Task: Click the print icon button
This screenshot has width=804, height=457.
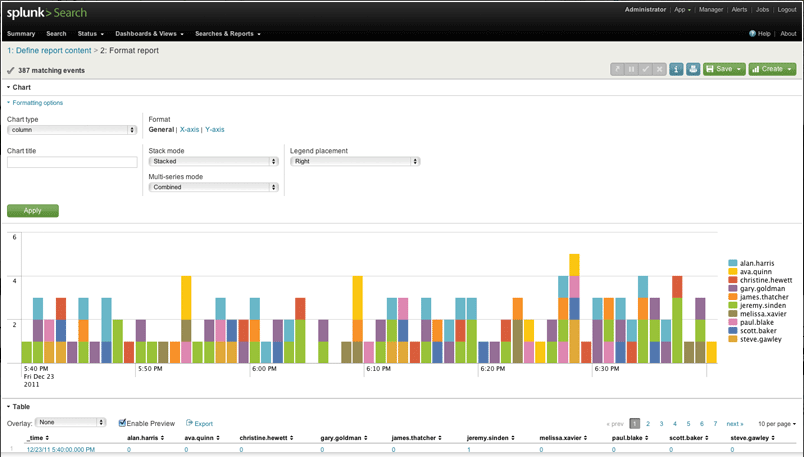Action: [693, 69]
